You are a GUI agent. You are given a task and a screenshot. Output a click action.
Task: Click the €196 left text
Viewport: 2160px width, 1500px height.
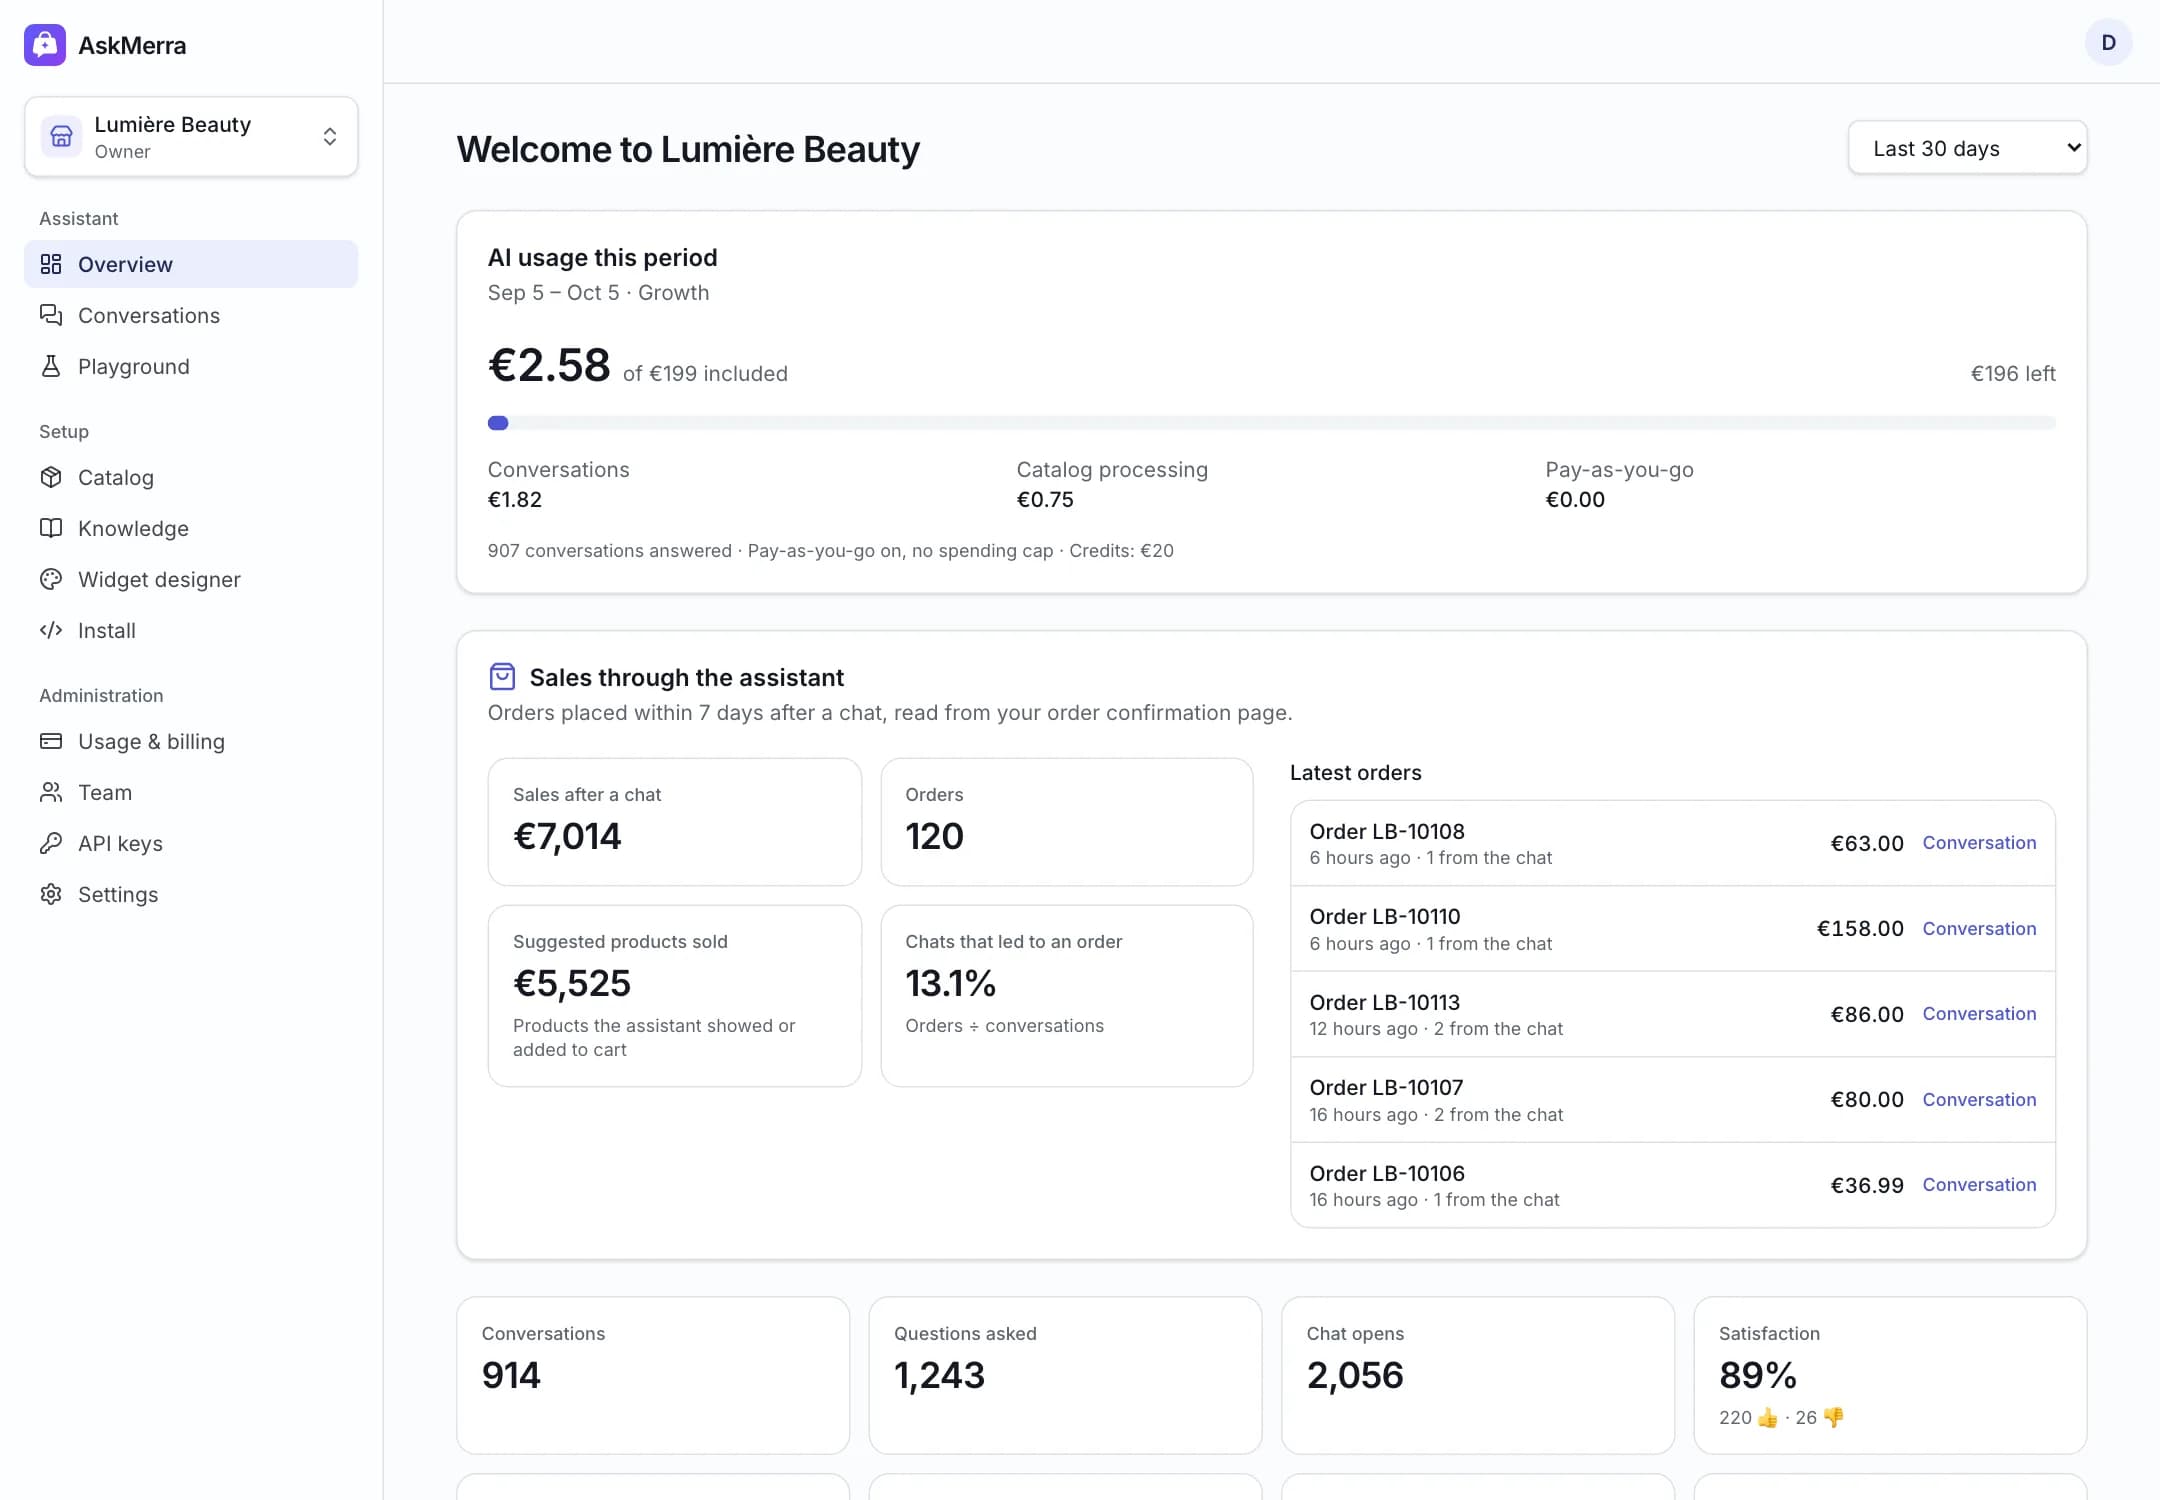coord(2012,374)
